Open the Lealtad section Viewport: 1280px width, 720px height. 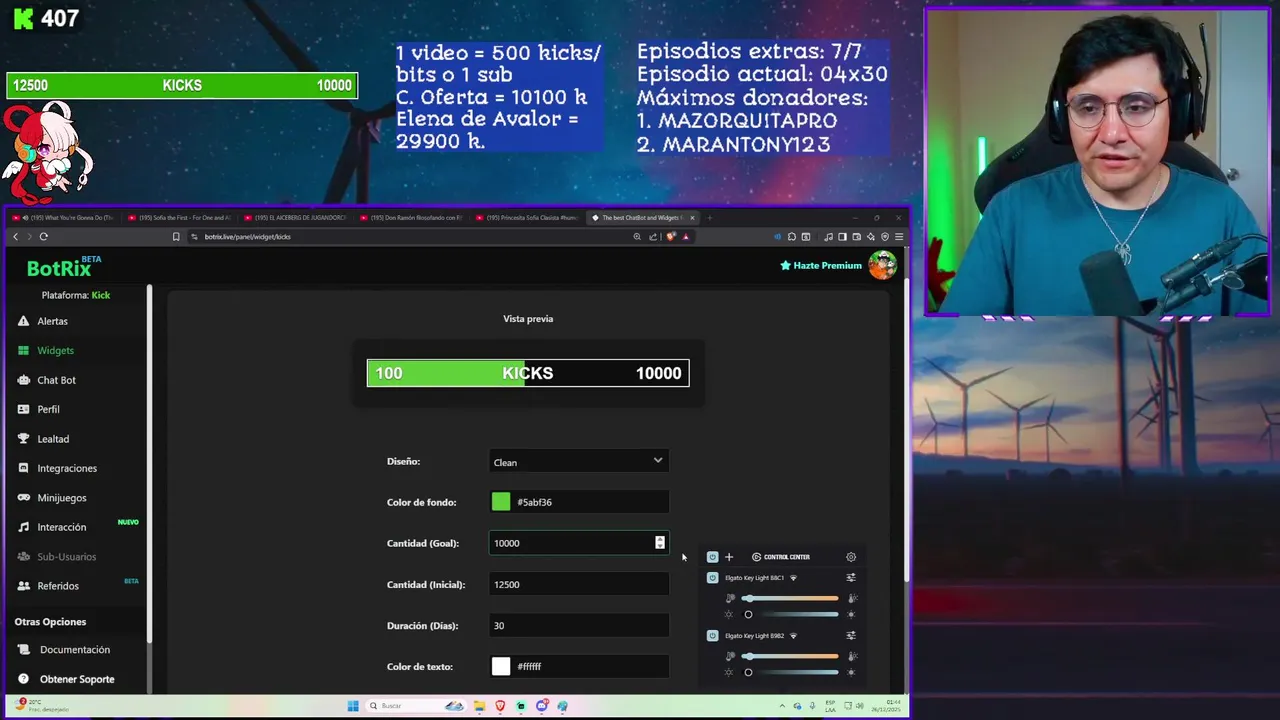point(53,439)
